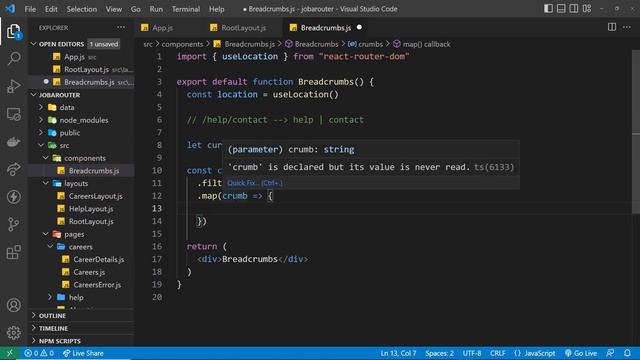Click Go Live in the status bar
The height and width of the screenshot is (360, 640).
pos(580,353)
